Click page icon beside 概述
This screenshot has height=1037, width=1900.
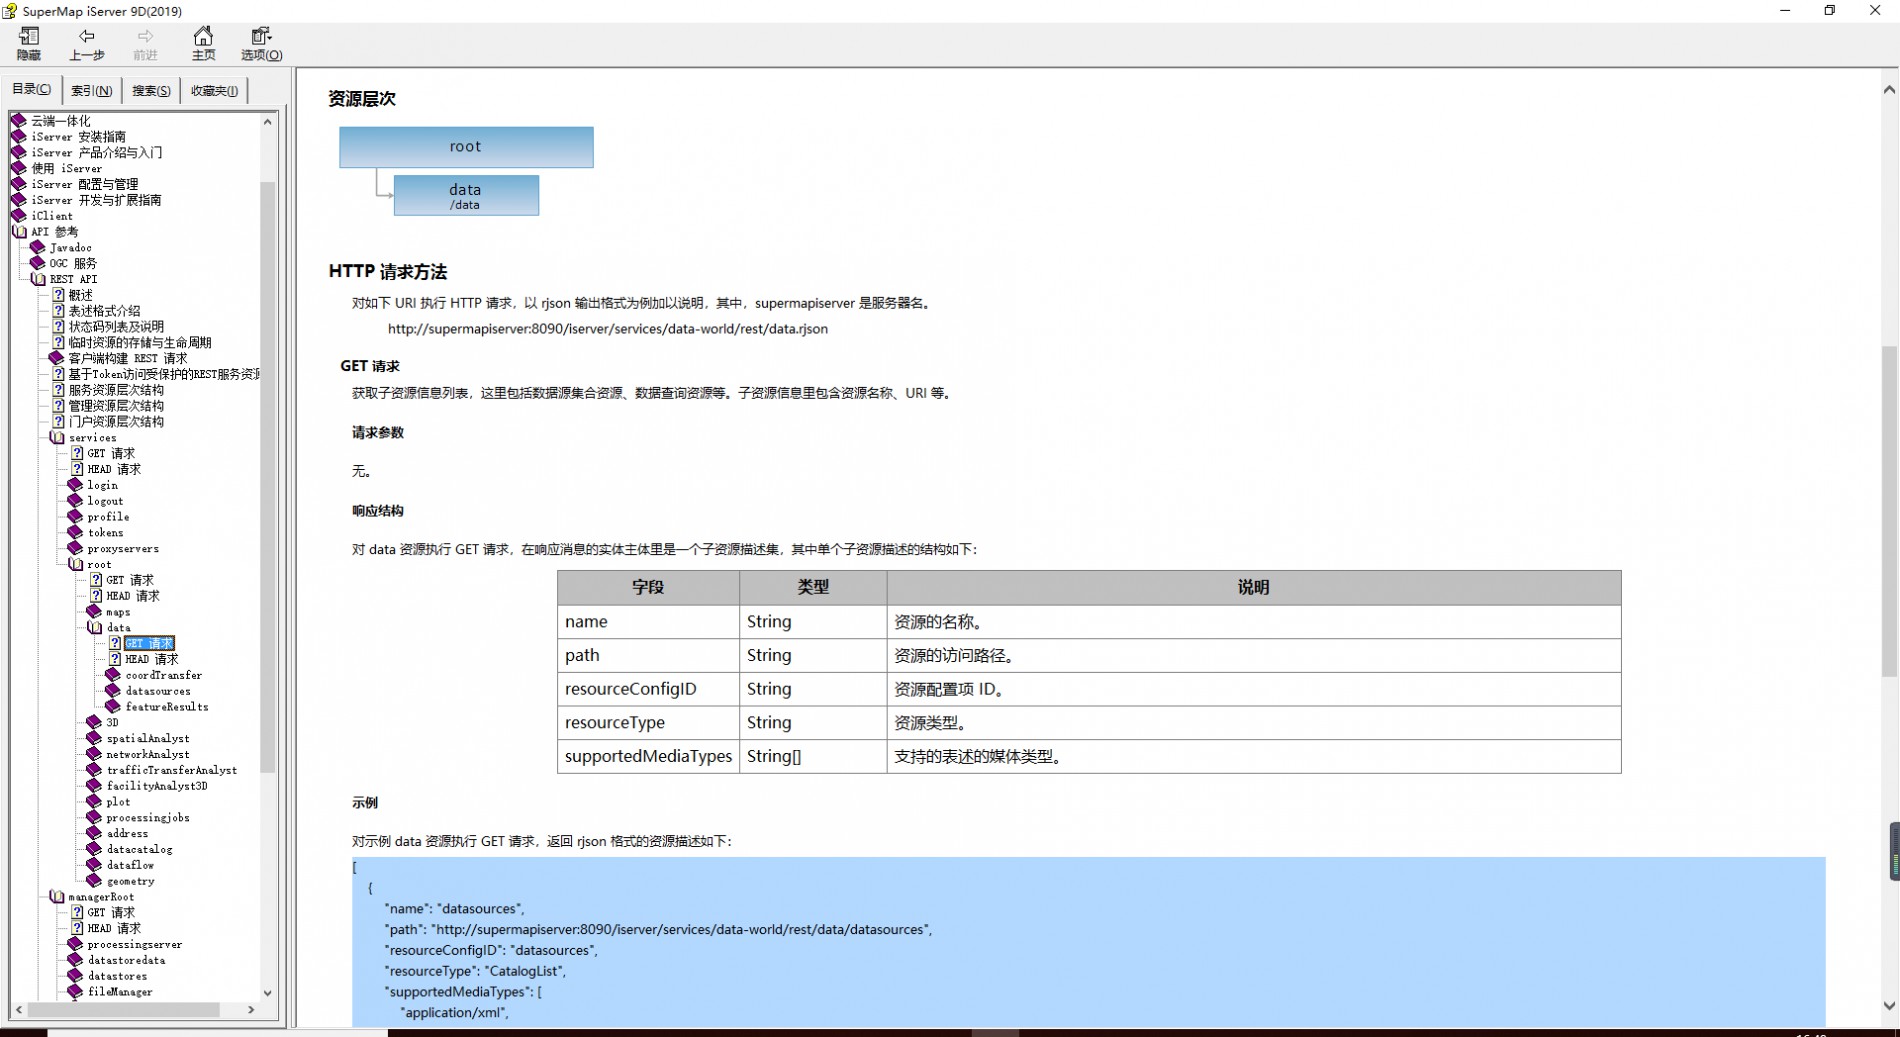(x=58, y=295)
